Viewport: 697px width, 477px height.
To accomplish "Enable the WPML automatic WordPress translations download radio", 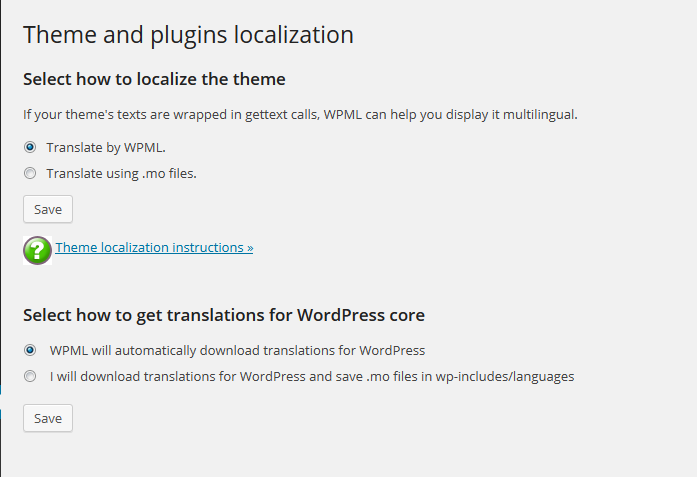I will pos(30,350).
